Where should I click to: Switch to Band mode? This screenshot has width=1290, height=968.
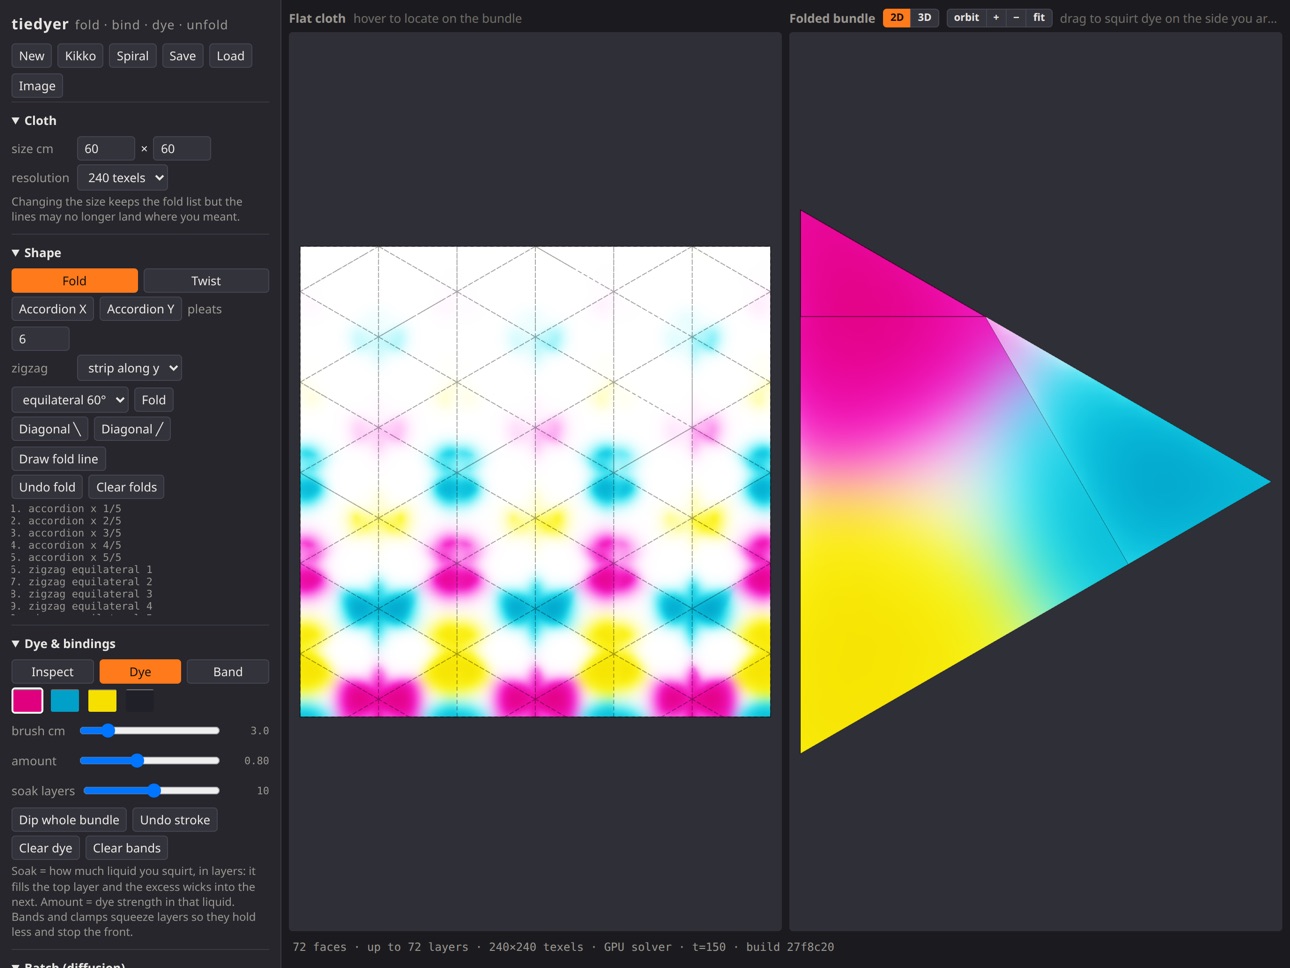[x=228, y=672]
